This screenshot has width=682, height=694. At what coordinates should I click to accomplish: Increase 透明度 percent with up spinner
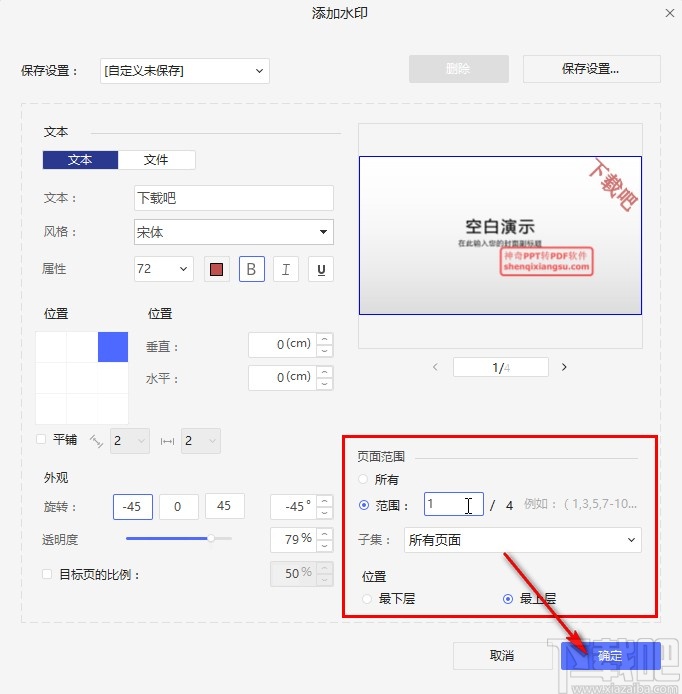325,534
